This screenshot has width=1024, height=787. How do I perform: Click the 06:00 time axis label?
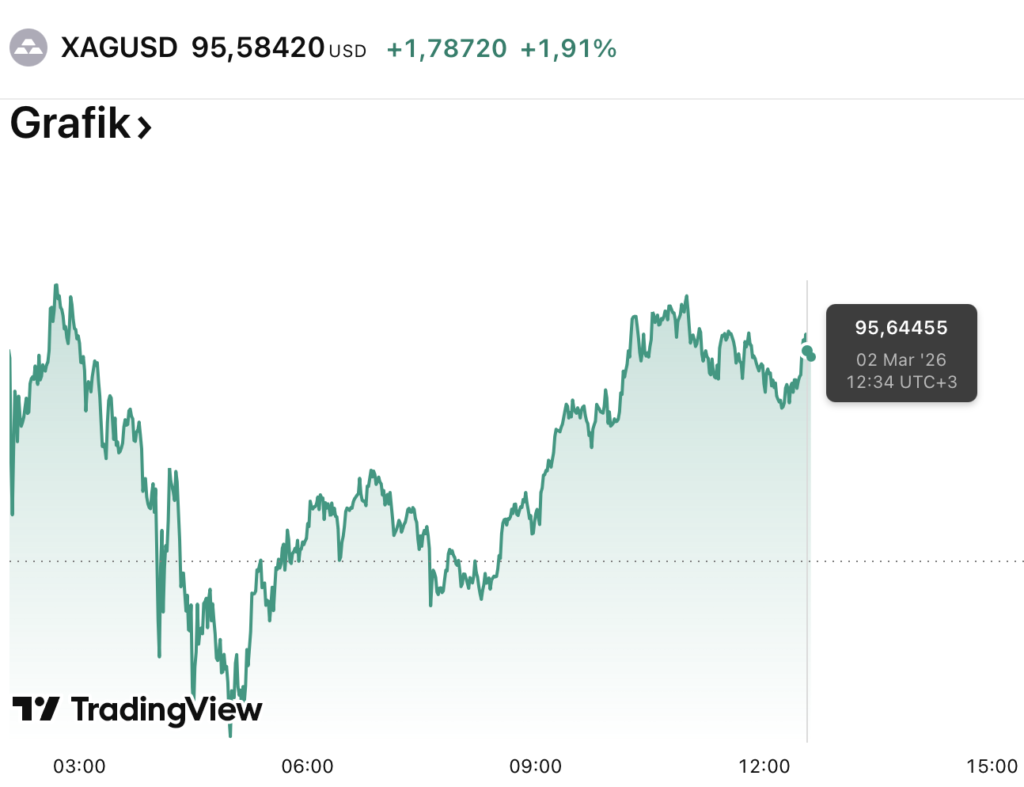(307, 766)
